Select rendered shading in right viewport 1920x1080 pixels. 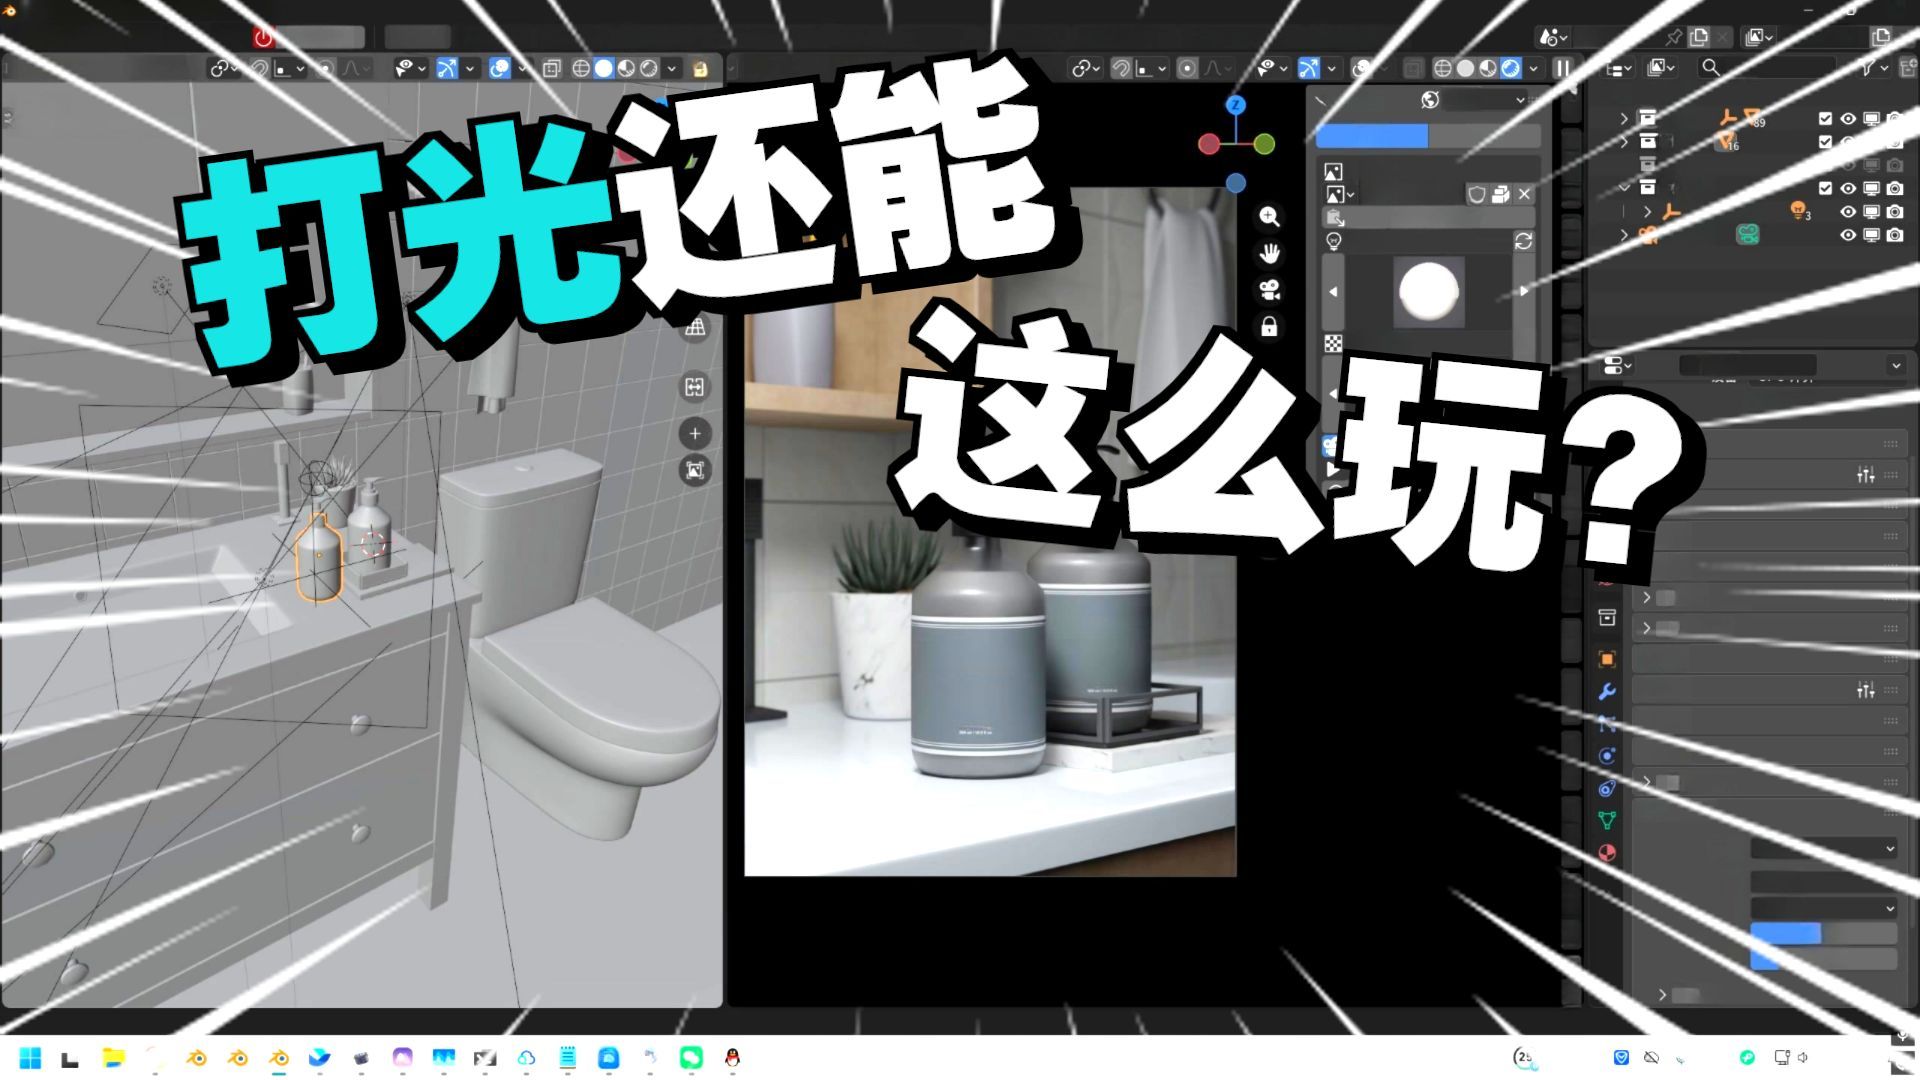coord(1511,68)
